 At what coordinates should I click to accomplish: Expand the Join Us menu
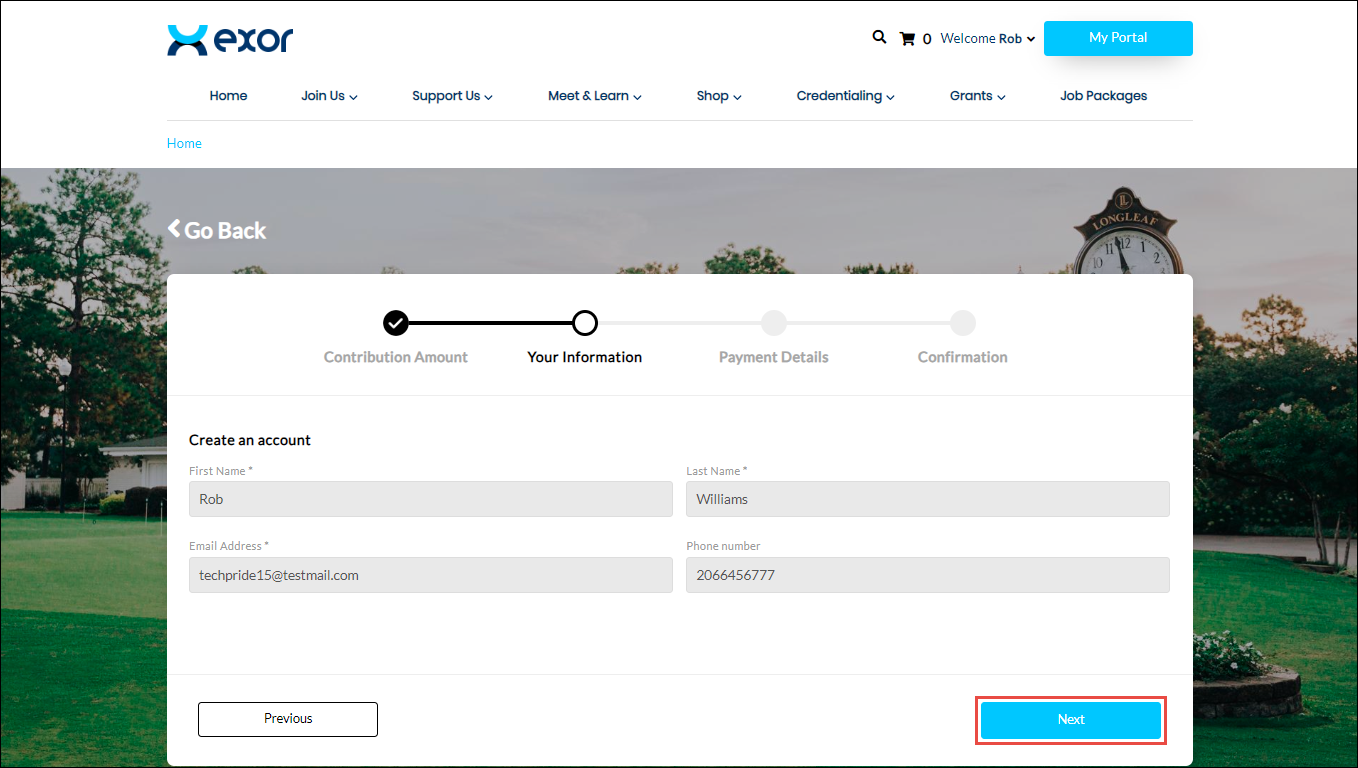pyautogui.click(x=329, y=96)
